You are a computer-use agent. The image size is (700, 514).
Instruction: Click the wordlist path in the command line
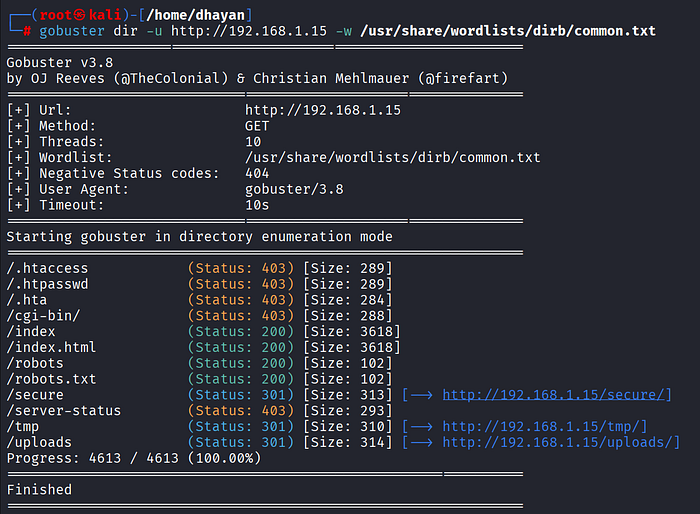[508, 31]
